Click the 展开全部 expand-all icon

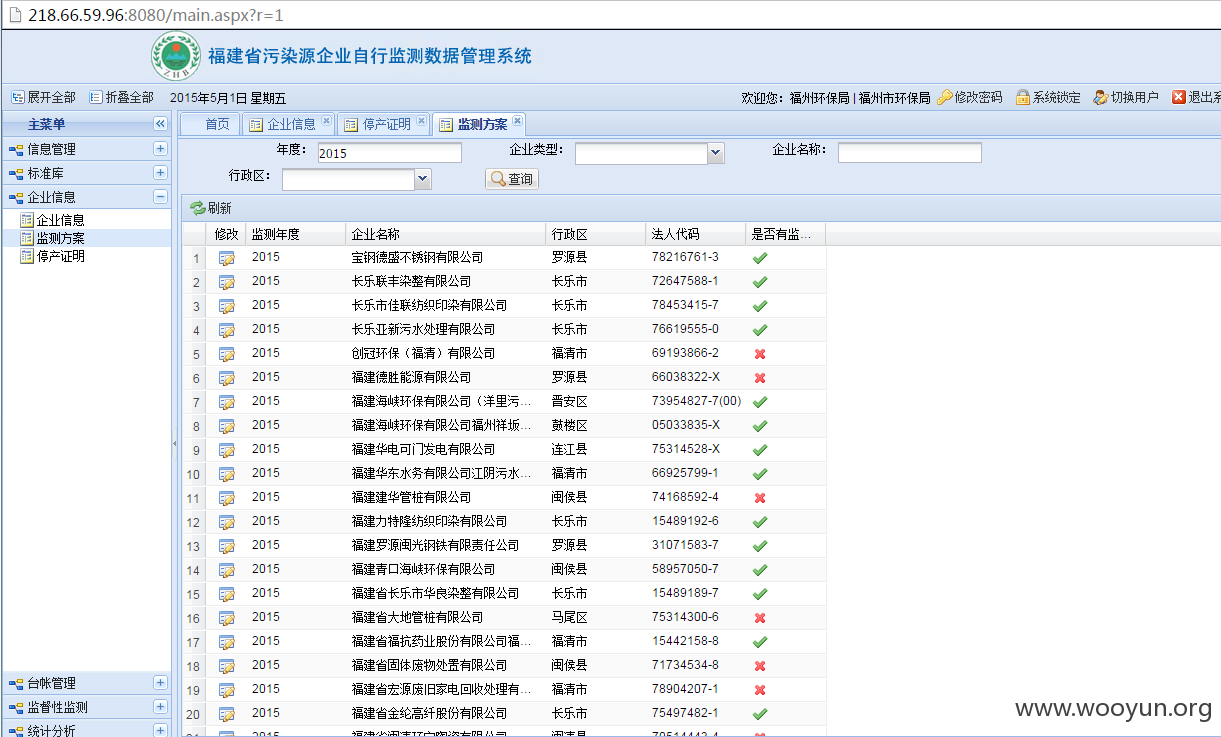point(17,97)
